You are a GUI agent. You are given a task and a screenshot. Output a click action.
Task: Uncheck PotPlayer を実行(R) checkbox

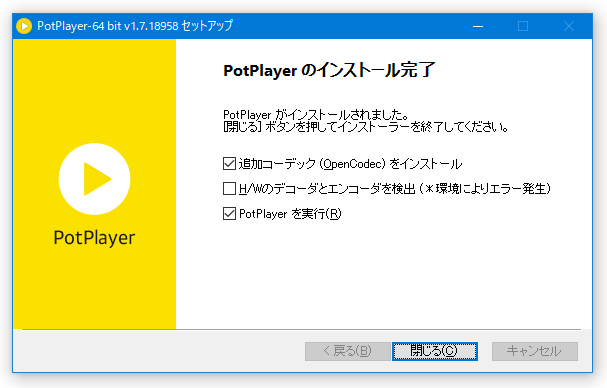(229, 214)
